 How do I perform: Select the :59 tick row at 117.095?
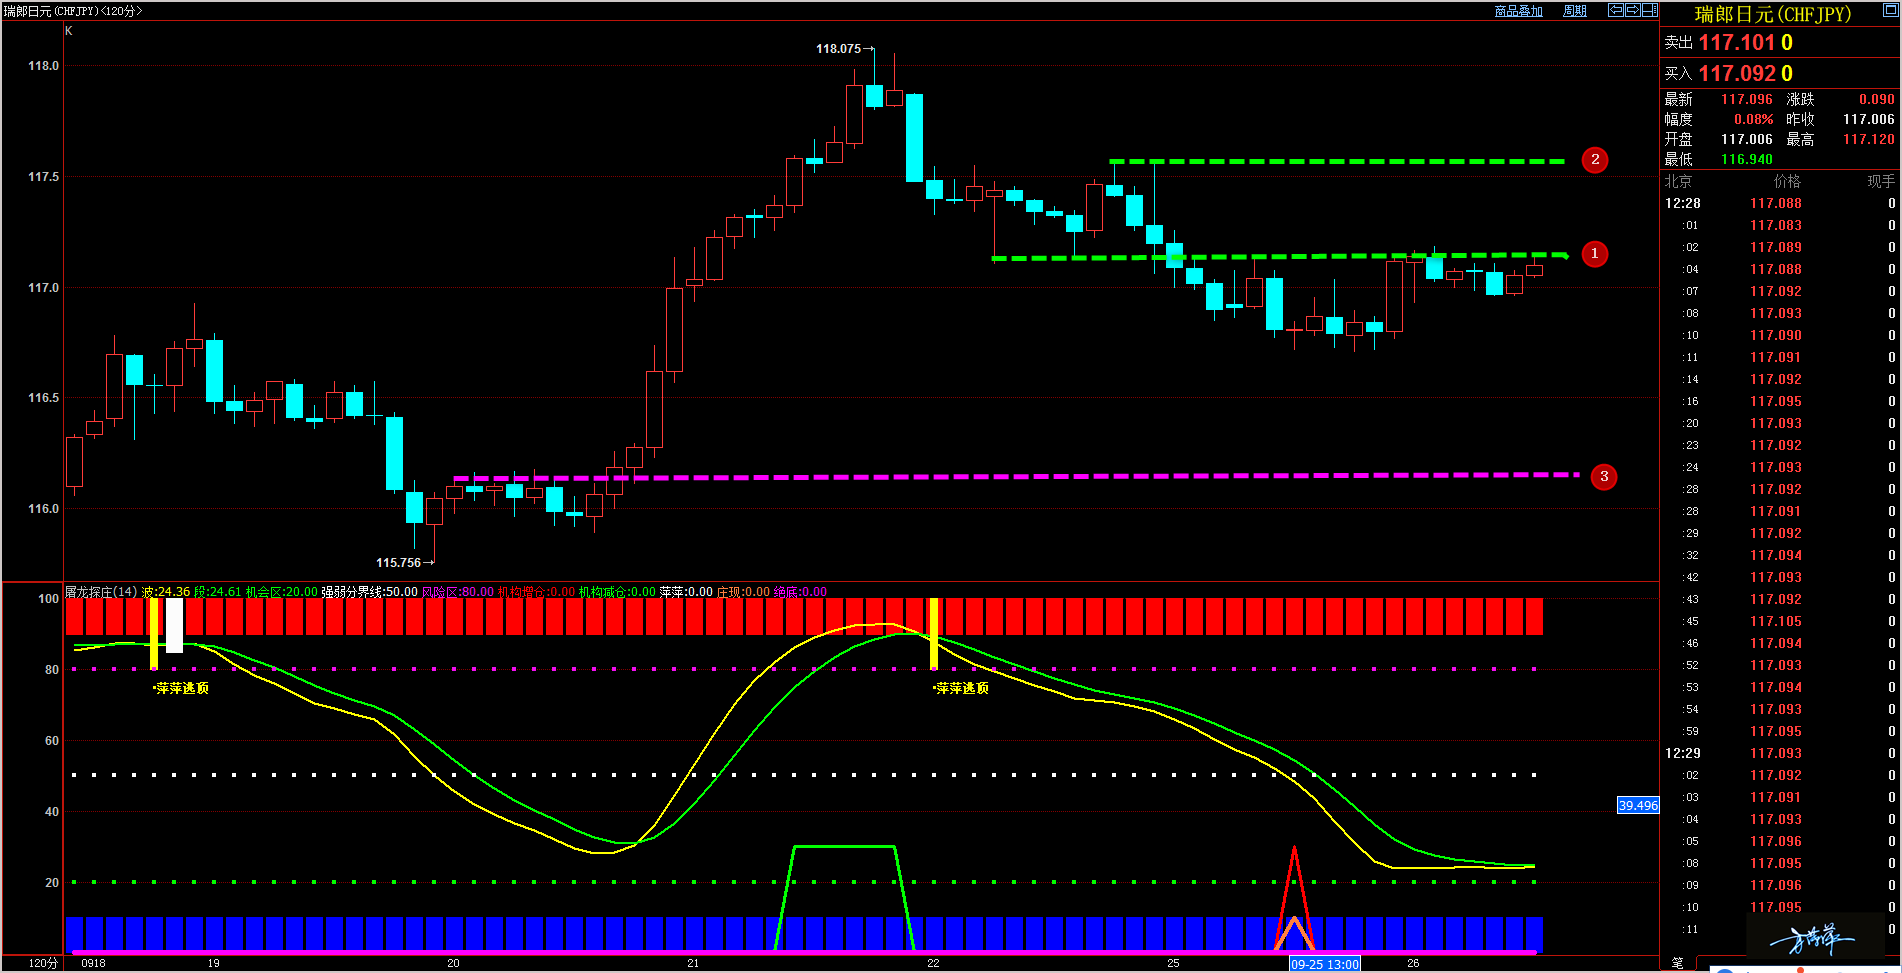pyautogui.click(x=1780, y=731)
